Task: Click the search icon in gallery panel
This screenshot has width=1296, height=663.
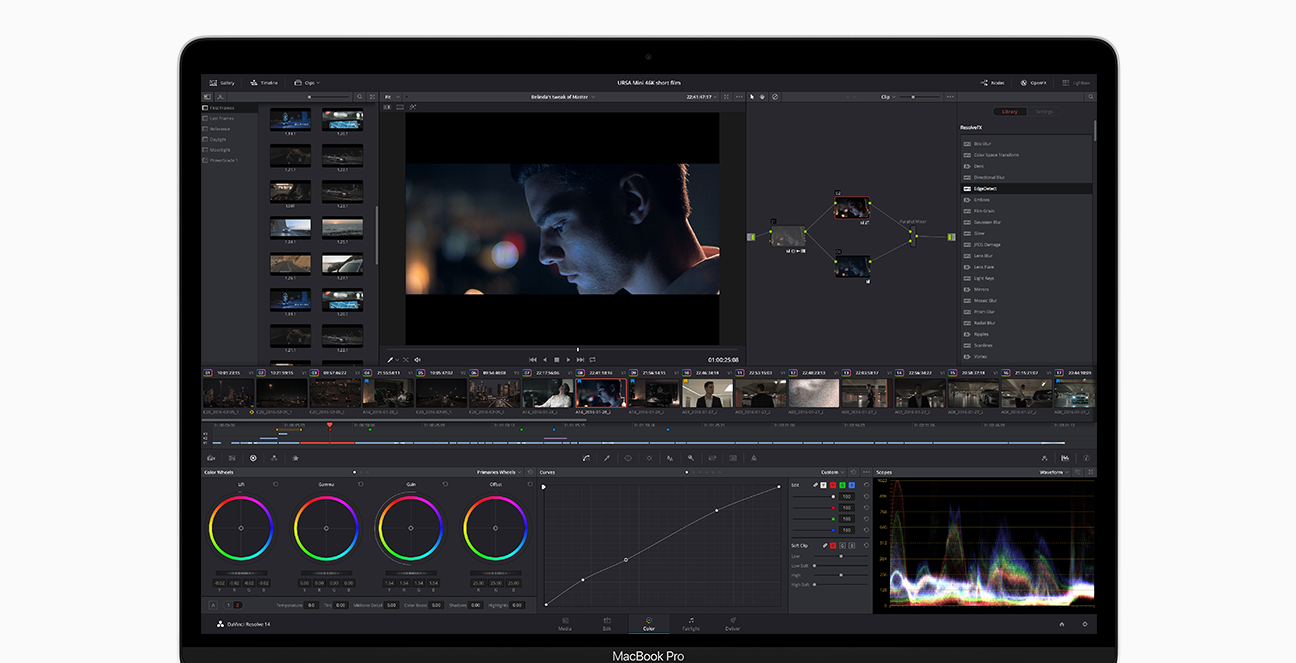Action: (x=357, y=97)
